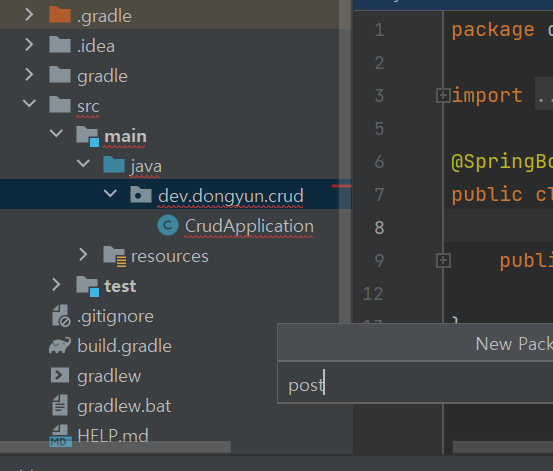Expand the gradle folder chevron
Image resolution: width=553 pixels, height=471 pixels.
point(30,75)
